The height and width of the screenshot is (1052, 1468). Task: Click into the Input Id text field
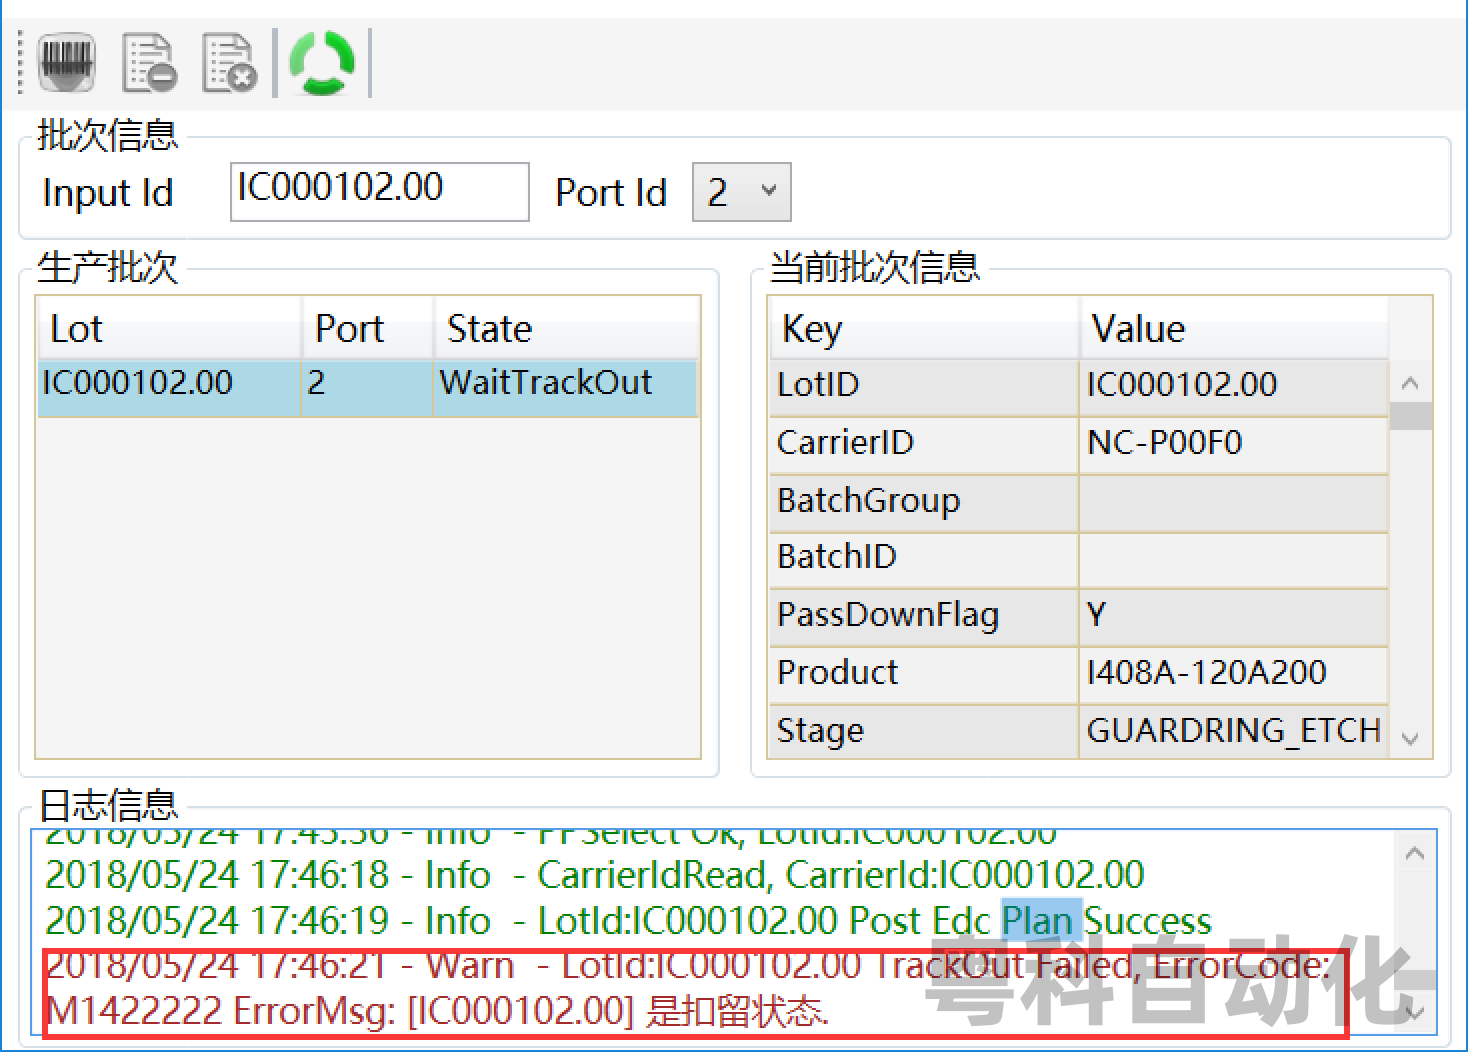pyautogui.click(x=379, y=192)
